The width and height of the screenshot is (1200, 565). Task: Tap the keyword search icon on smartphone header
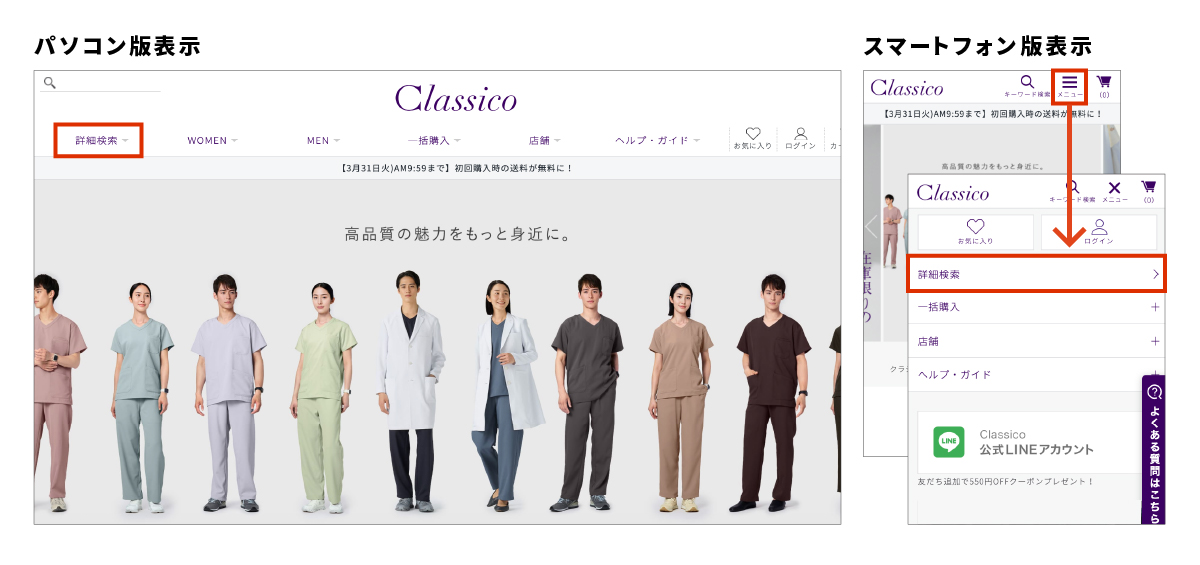point(1027,82)
